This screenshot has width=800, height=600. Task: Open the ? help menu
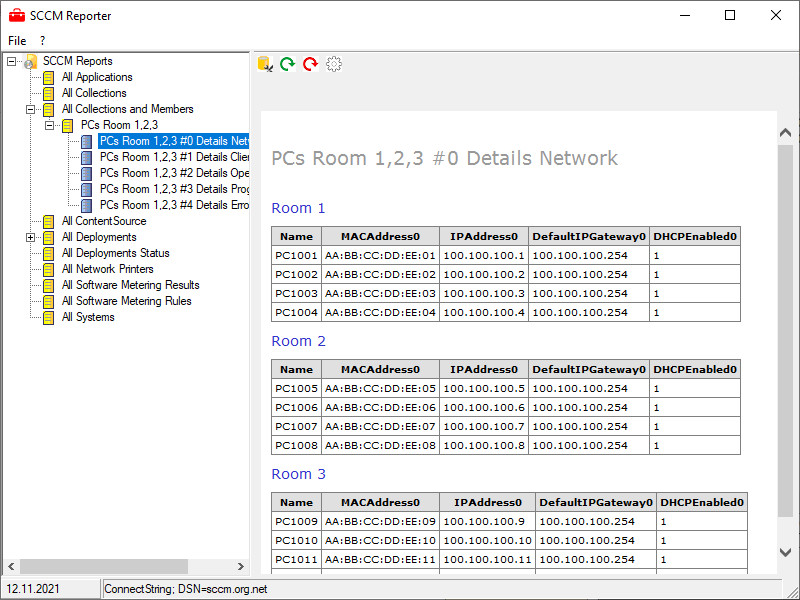[42, 40]
